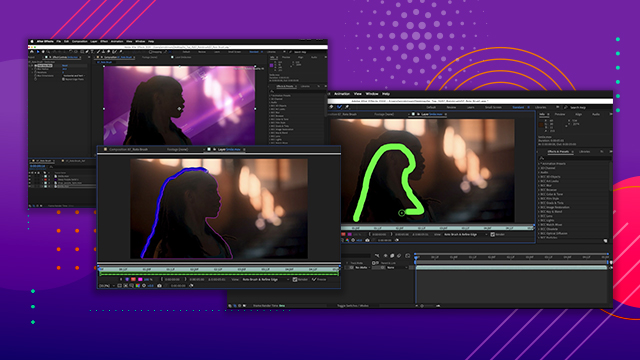Open the View dropdown in the blue-outline Layer panel
Image resolution: width=640 pixels, height=360 pixels.
[265, 280]
